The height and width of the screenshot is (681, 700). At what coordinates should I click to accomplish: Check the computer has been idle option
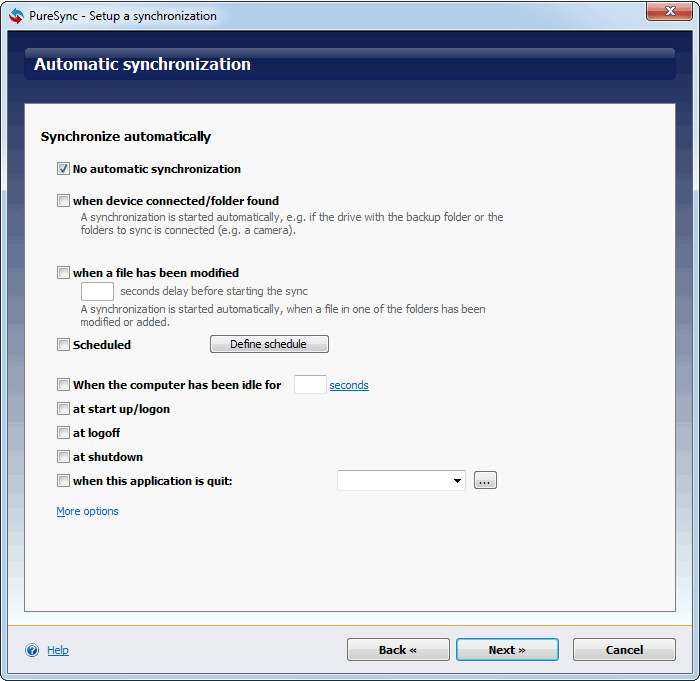pyautogui.click(x=63, y=385)
